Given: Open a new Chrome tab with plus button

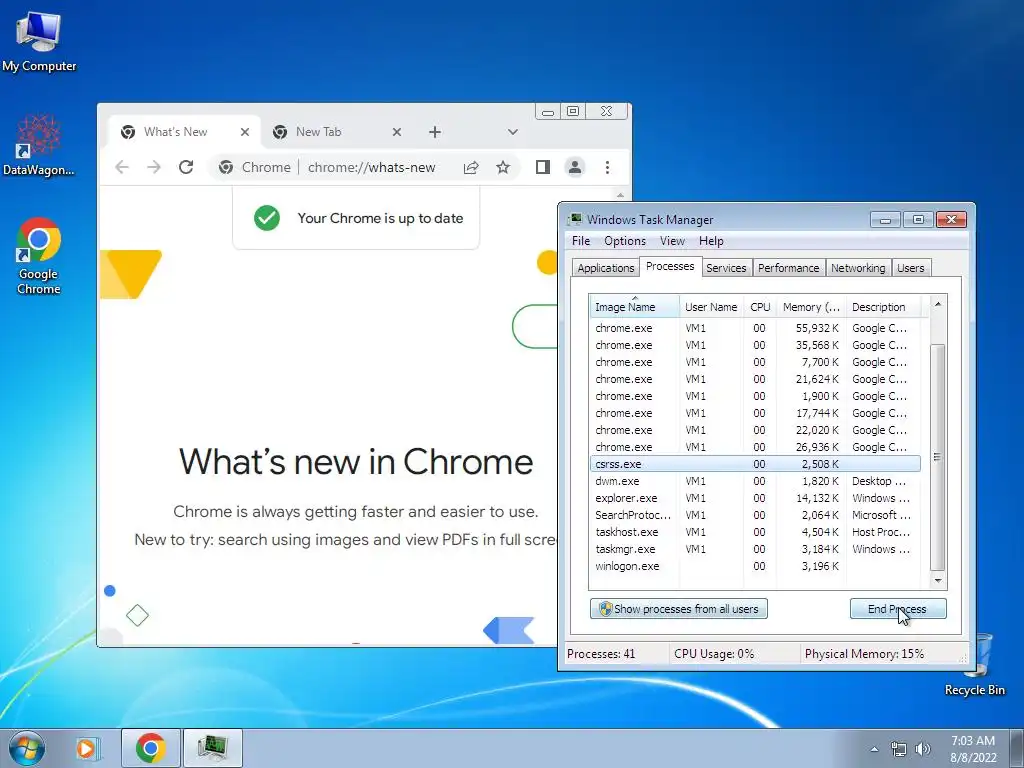Looking at the screenshot, I should (x=435, y=132).
